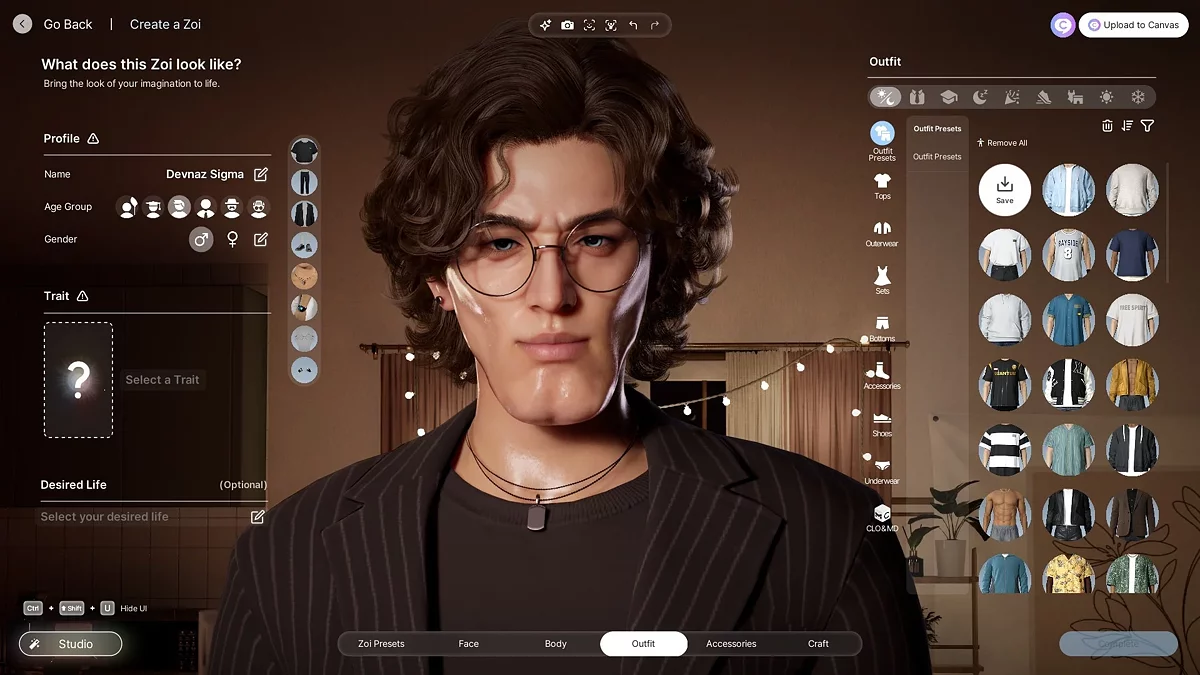Image resolution: width=1200 pixels, height=675 pixels.
Task: Select the equipped shoes slot
Action: [x=304, y=245]
